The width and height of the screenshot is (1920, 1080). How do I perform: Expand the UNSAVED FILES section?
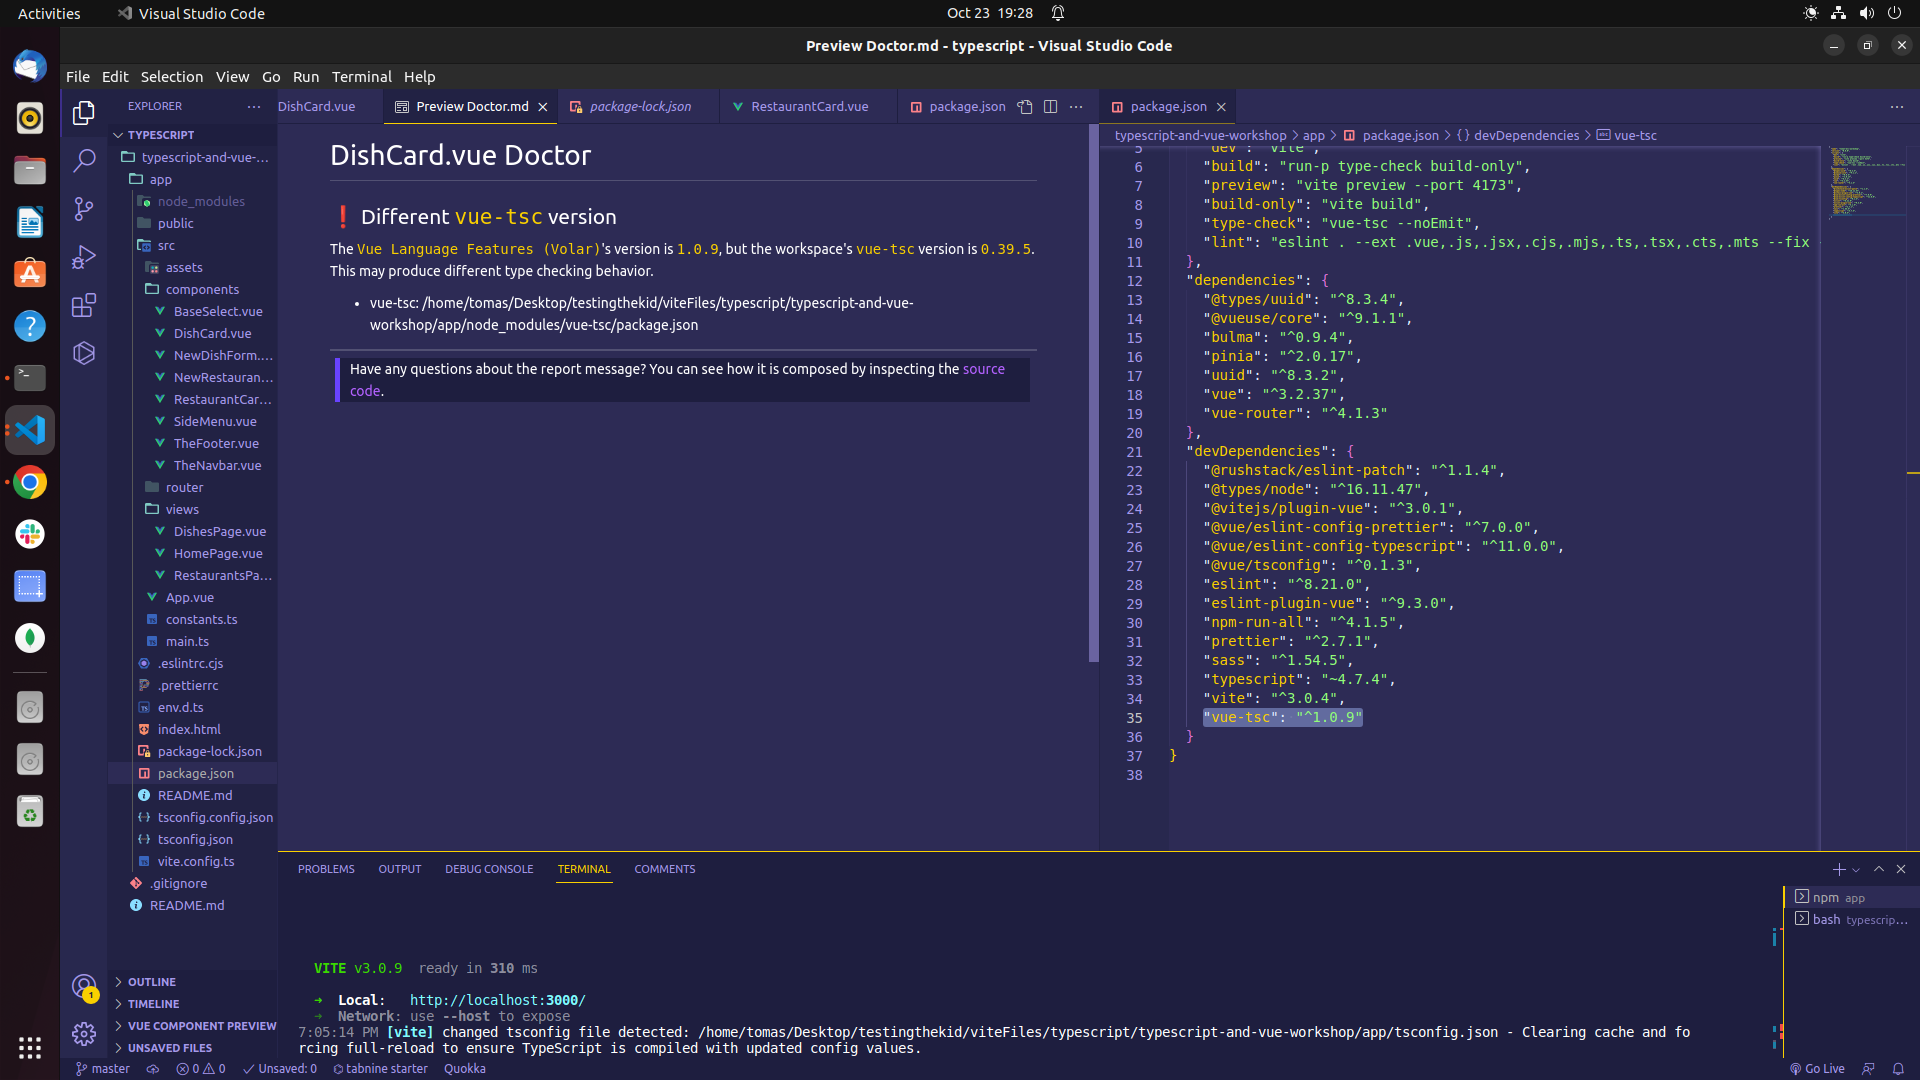click(169, 1047)
